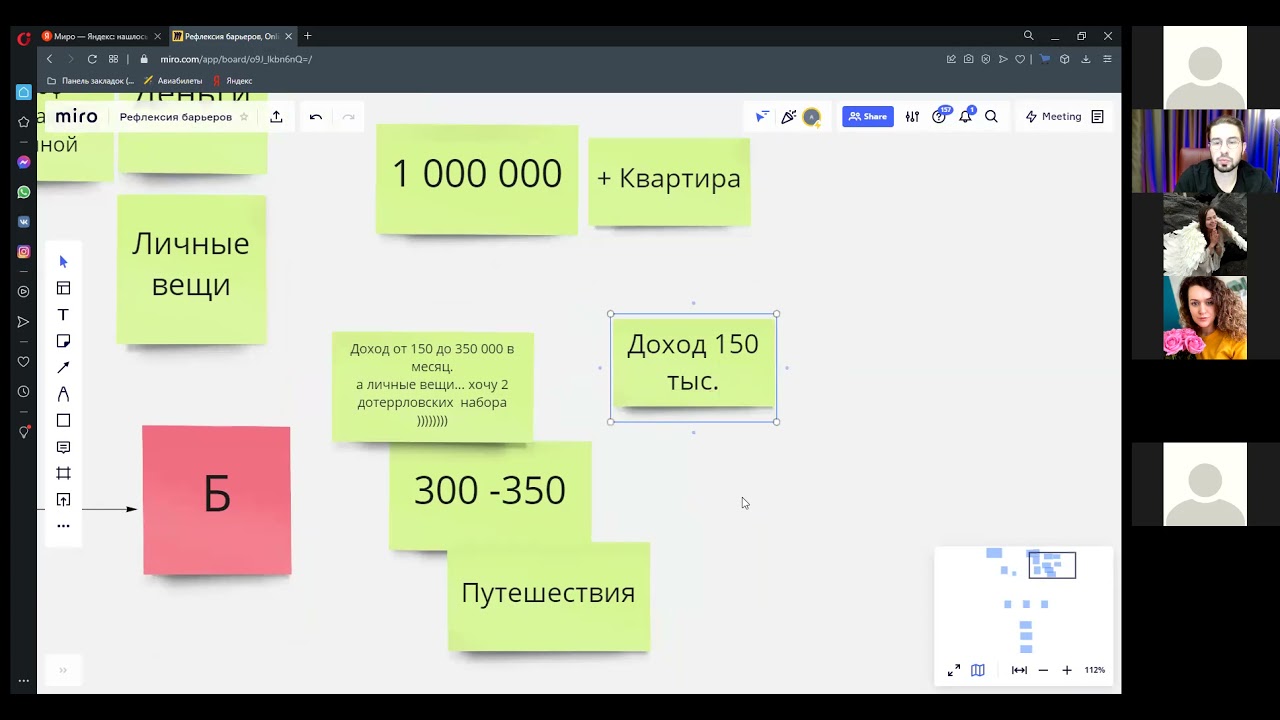The image size is (1280, 720).
Task: Open more tools ellipsis in Miro toolbar
Action: 63,526
